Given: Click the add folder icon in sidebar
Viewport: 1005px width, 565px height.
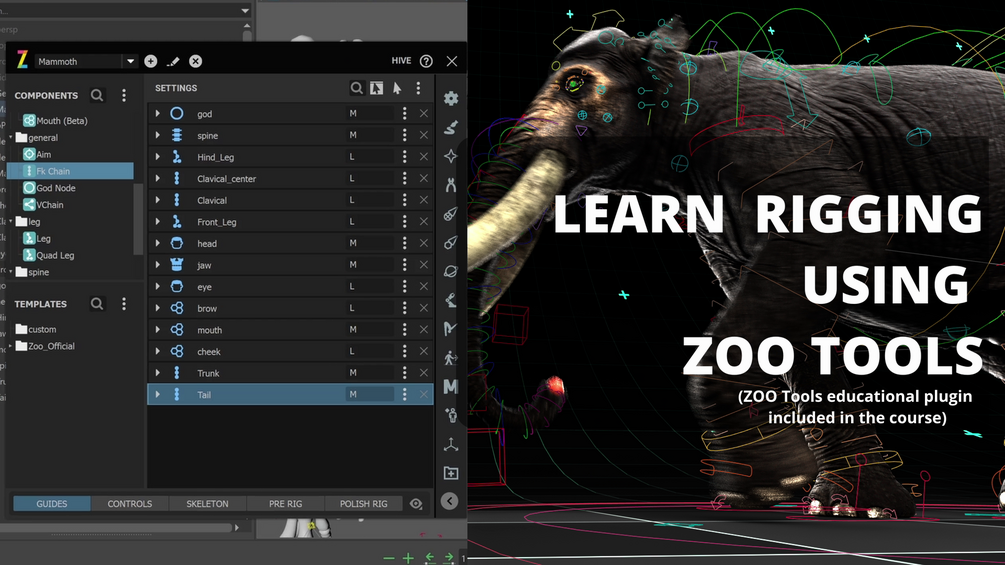Looking at the screenshot, I should coord(451,473).
